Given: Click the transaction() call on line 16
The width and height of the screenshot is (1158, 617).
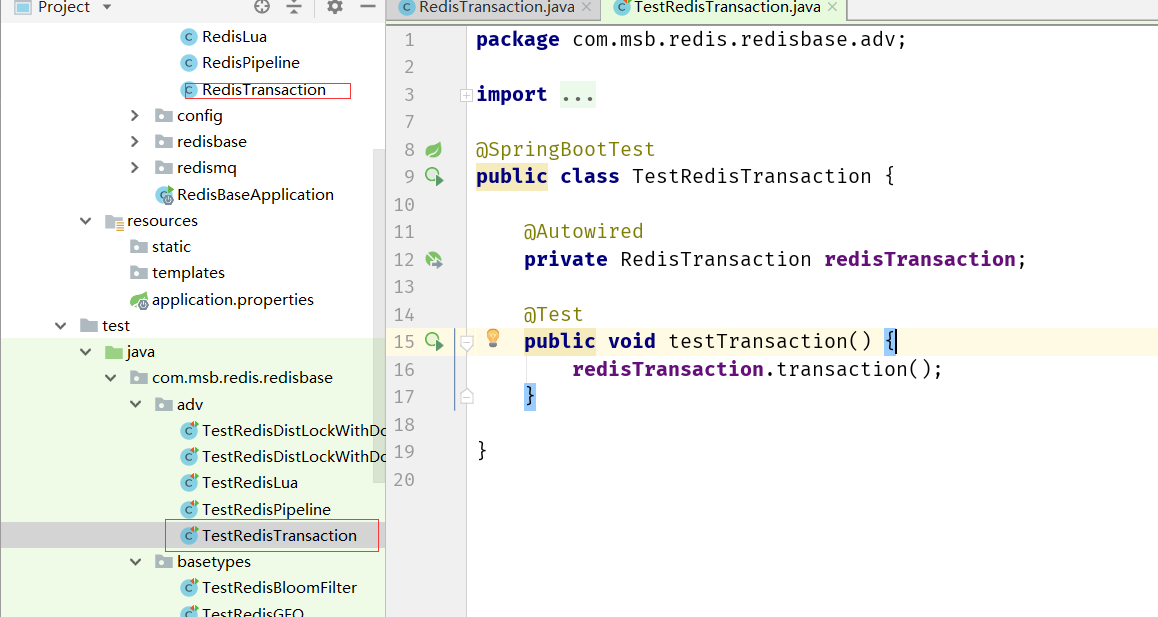Looking at the screenshot, I should click(853, 369).
